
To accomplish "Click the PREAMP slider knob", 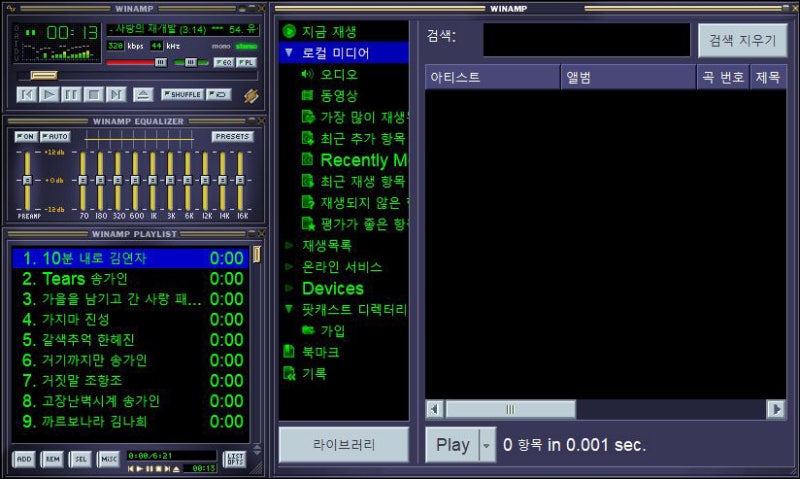I will tap(28, 180).
